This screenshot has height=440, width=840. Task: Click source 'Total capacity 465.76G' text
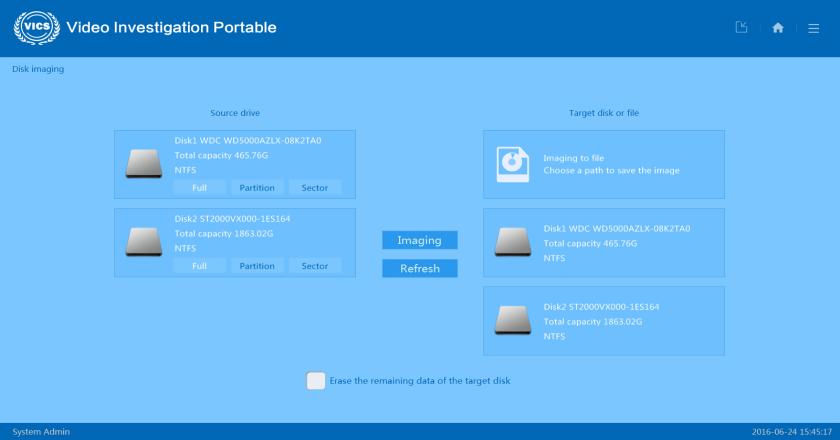(x=221, y=155)
